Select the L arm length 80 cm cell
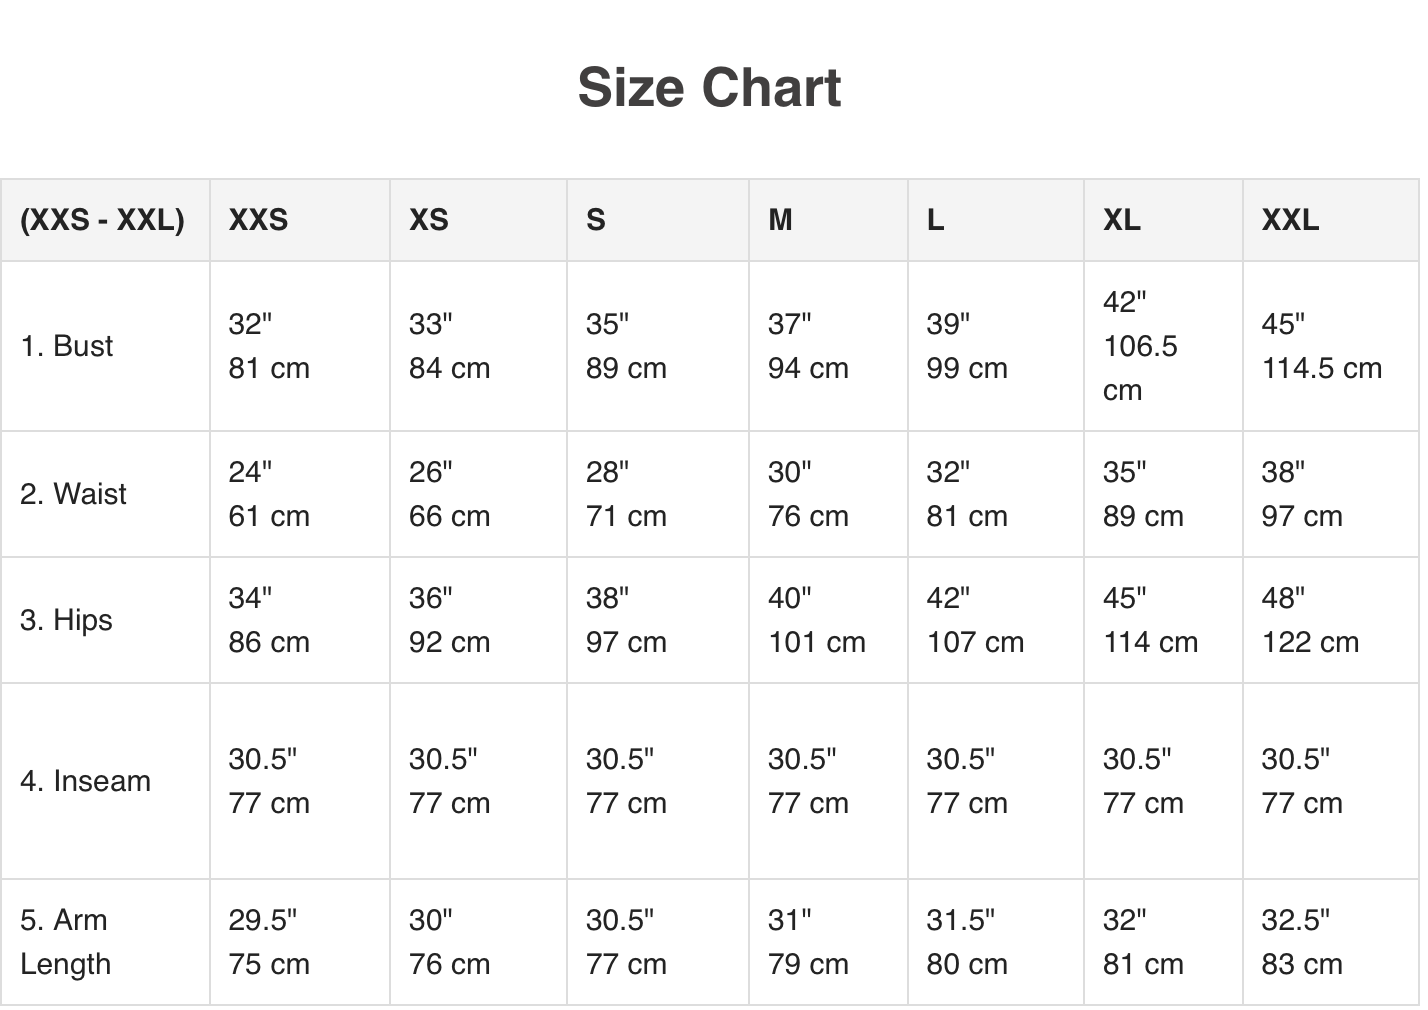Viewport: 1428px width, 1010px height. click(966, 942)
